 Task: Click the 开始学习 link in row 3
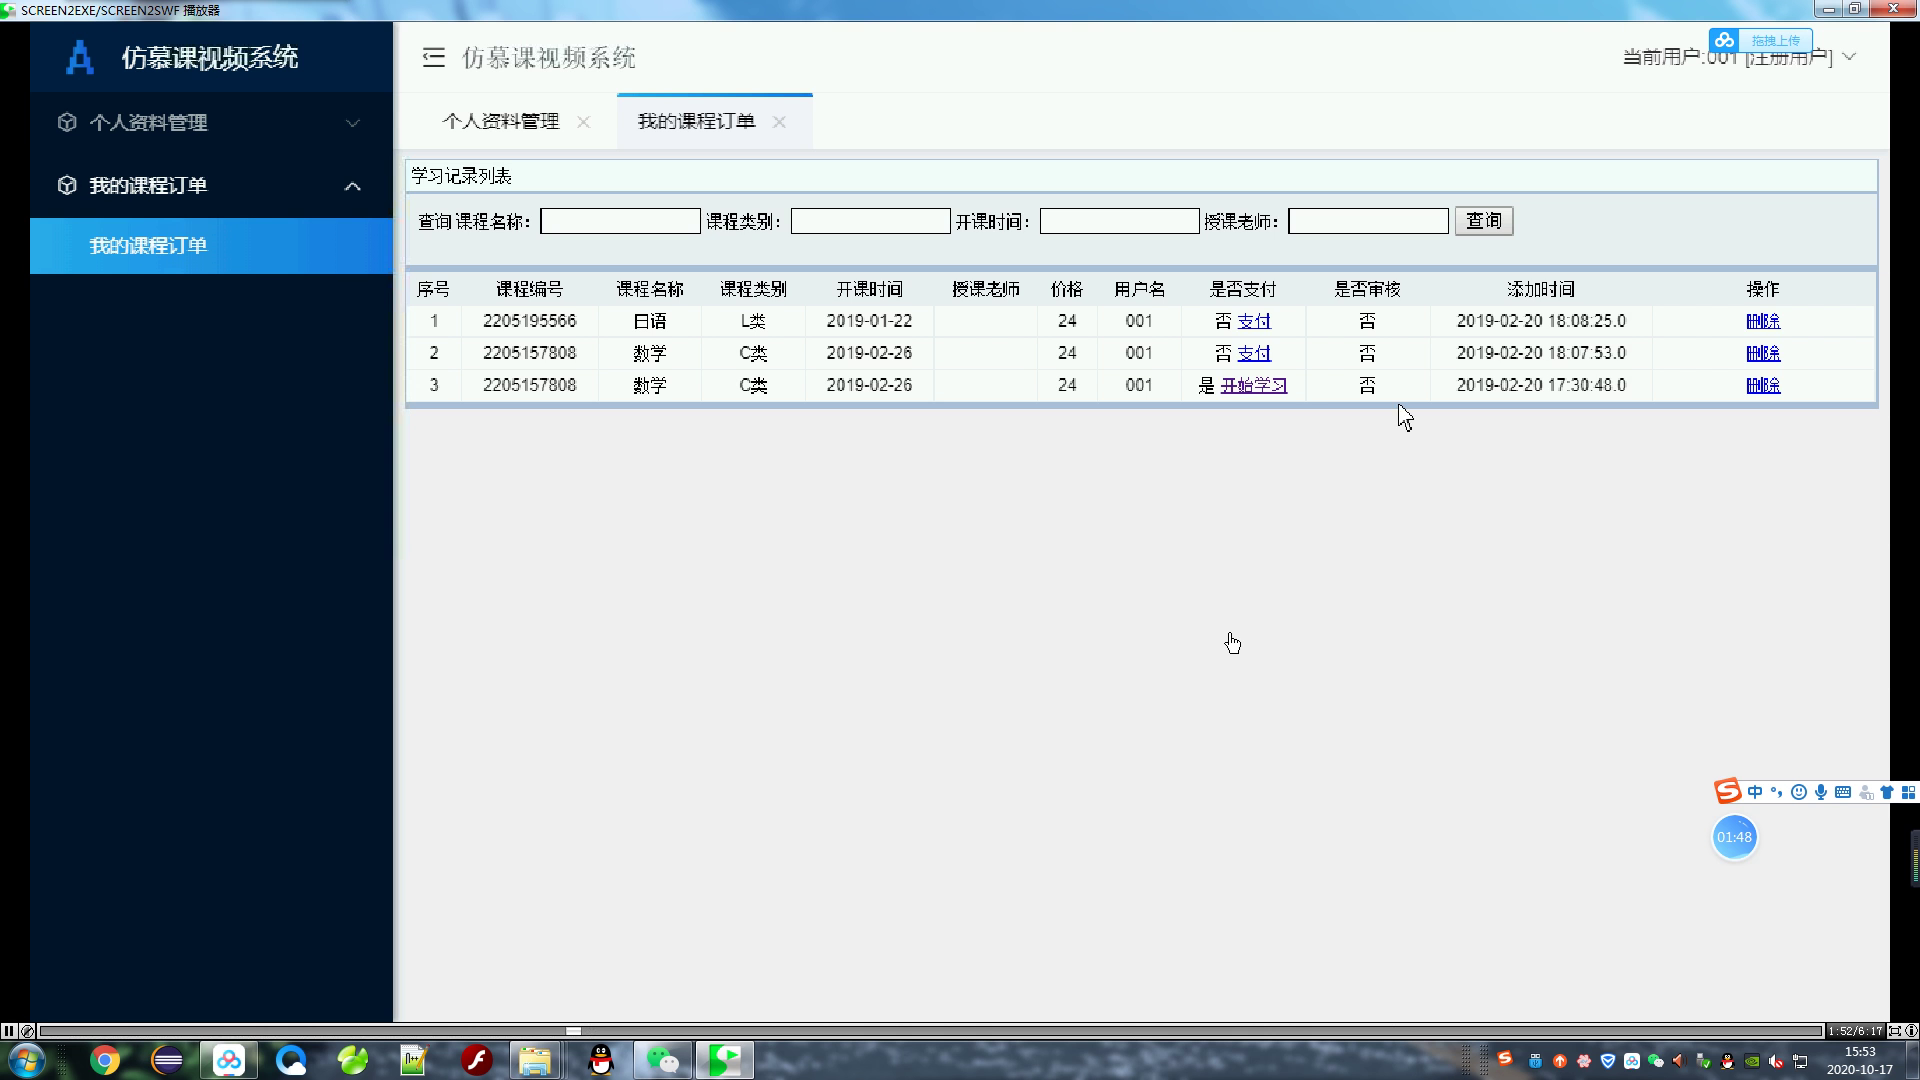(x=1253, y=385)
